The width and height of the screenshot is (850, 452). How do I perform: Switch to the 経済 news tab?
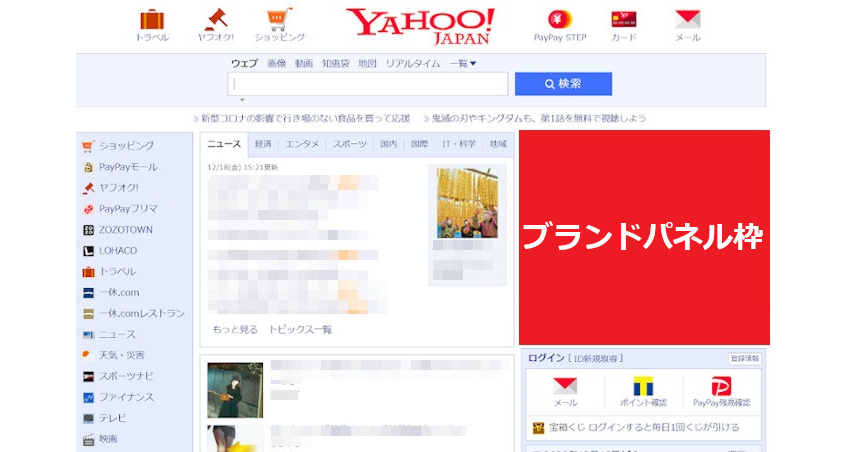[263, 144]
